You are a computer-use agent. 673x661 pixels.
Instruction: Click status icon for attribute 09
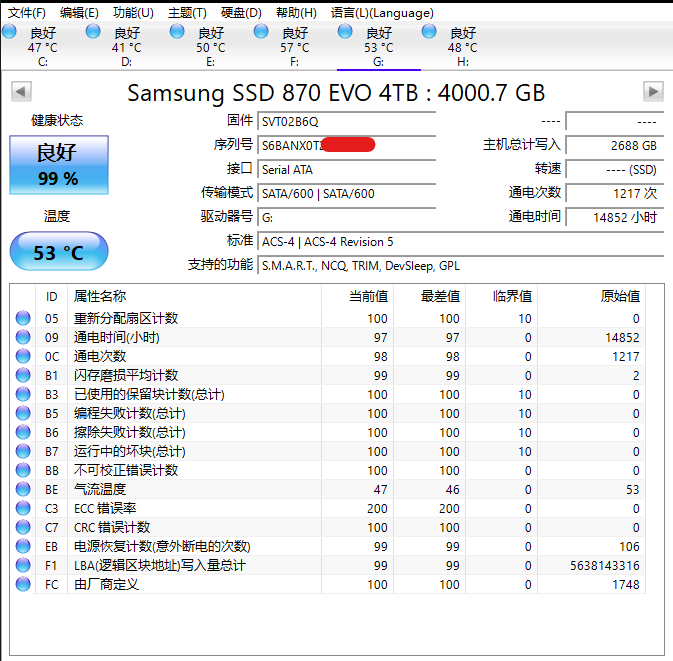(23, 337)
